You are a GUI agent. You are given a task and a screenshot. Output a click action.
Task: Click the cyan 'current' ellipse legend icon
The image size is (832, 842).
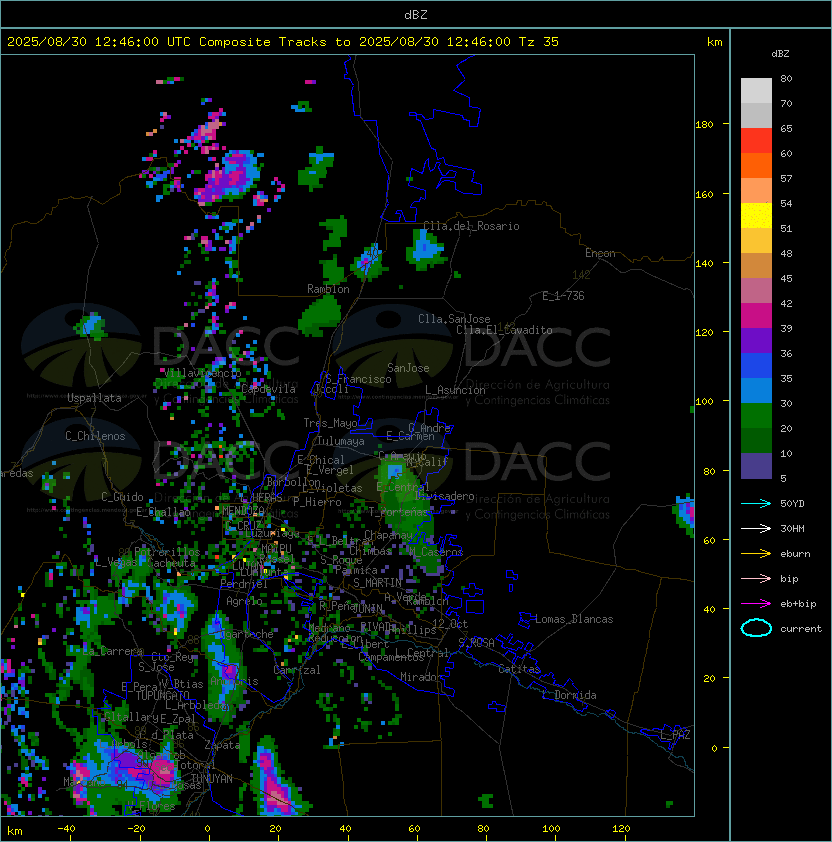[x=756, y=628]
